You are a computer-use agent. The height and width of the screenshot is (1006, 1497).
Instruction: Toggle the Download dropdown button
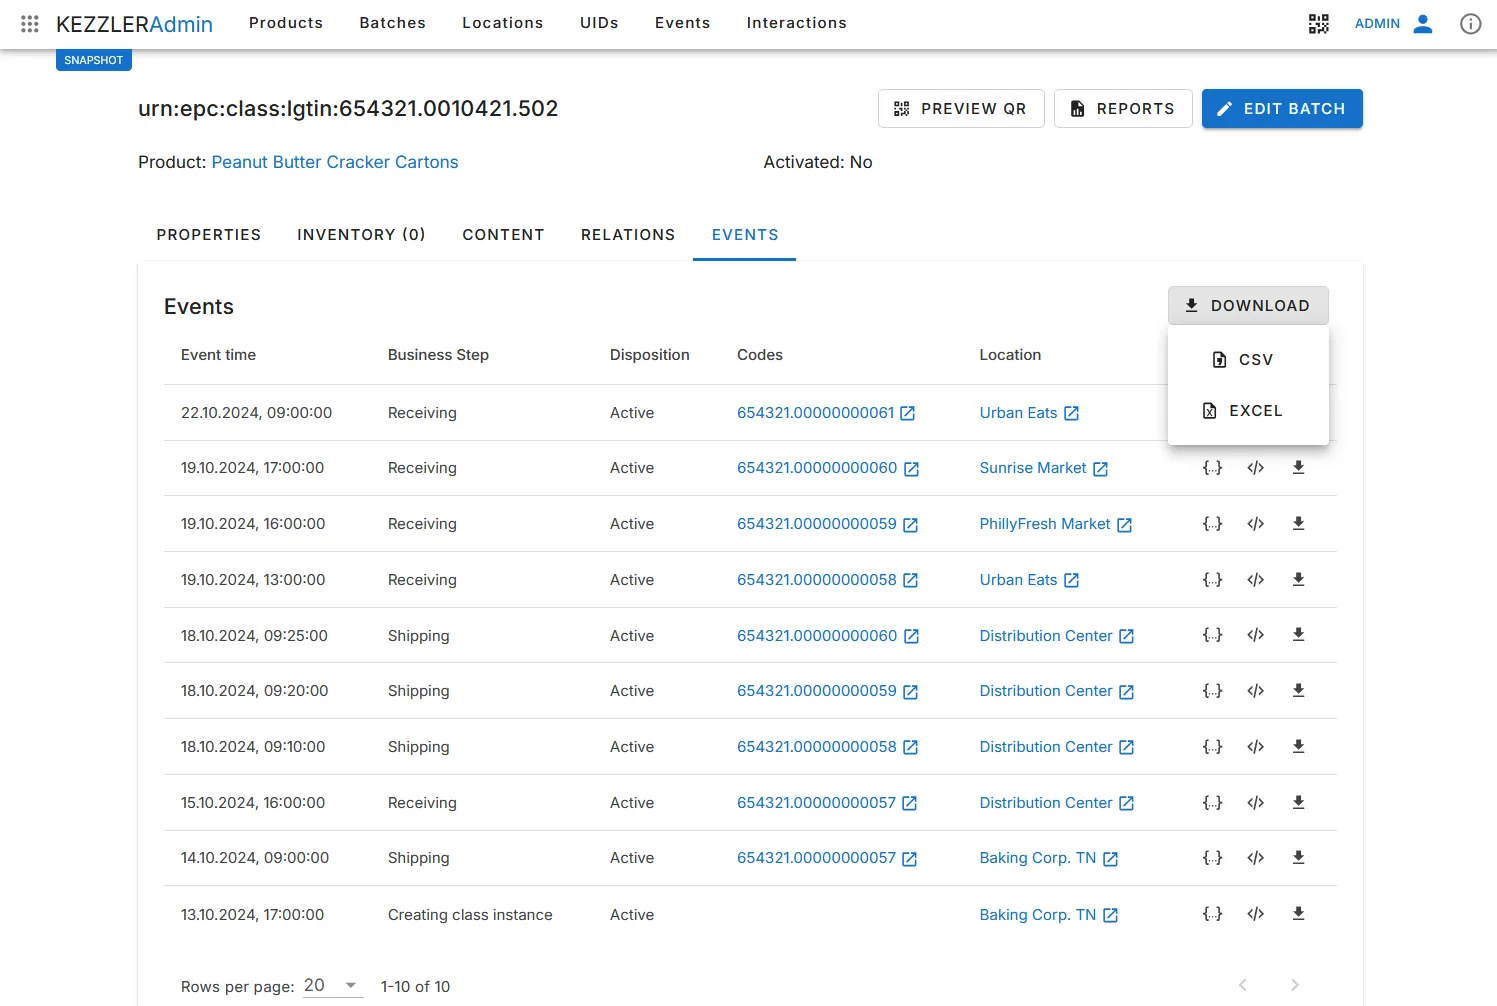[1247, 306]
